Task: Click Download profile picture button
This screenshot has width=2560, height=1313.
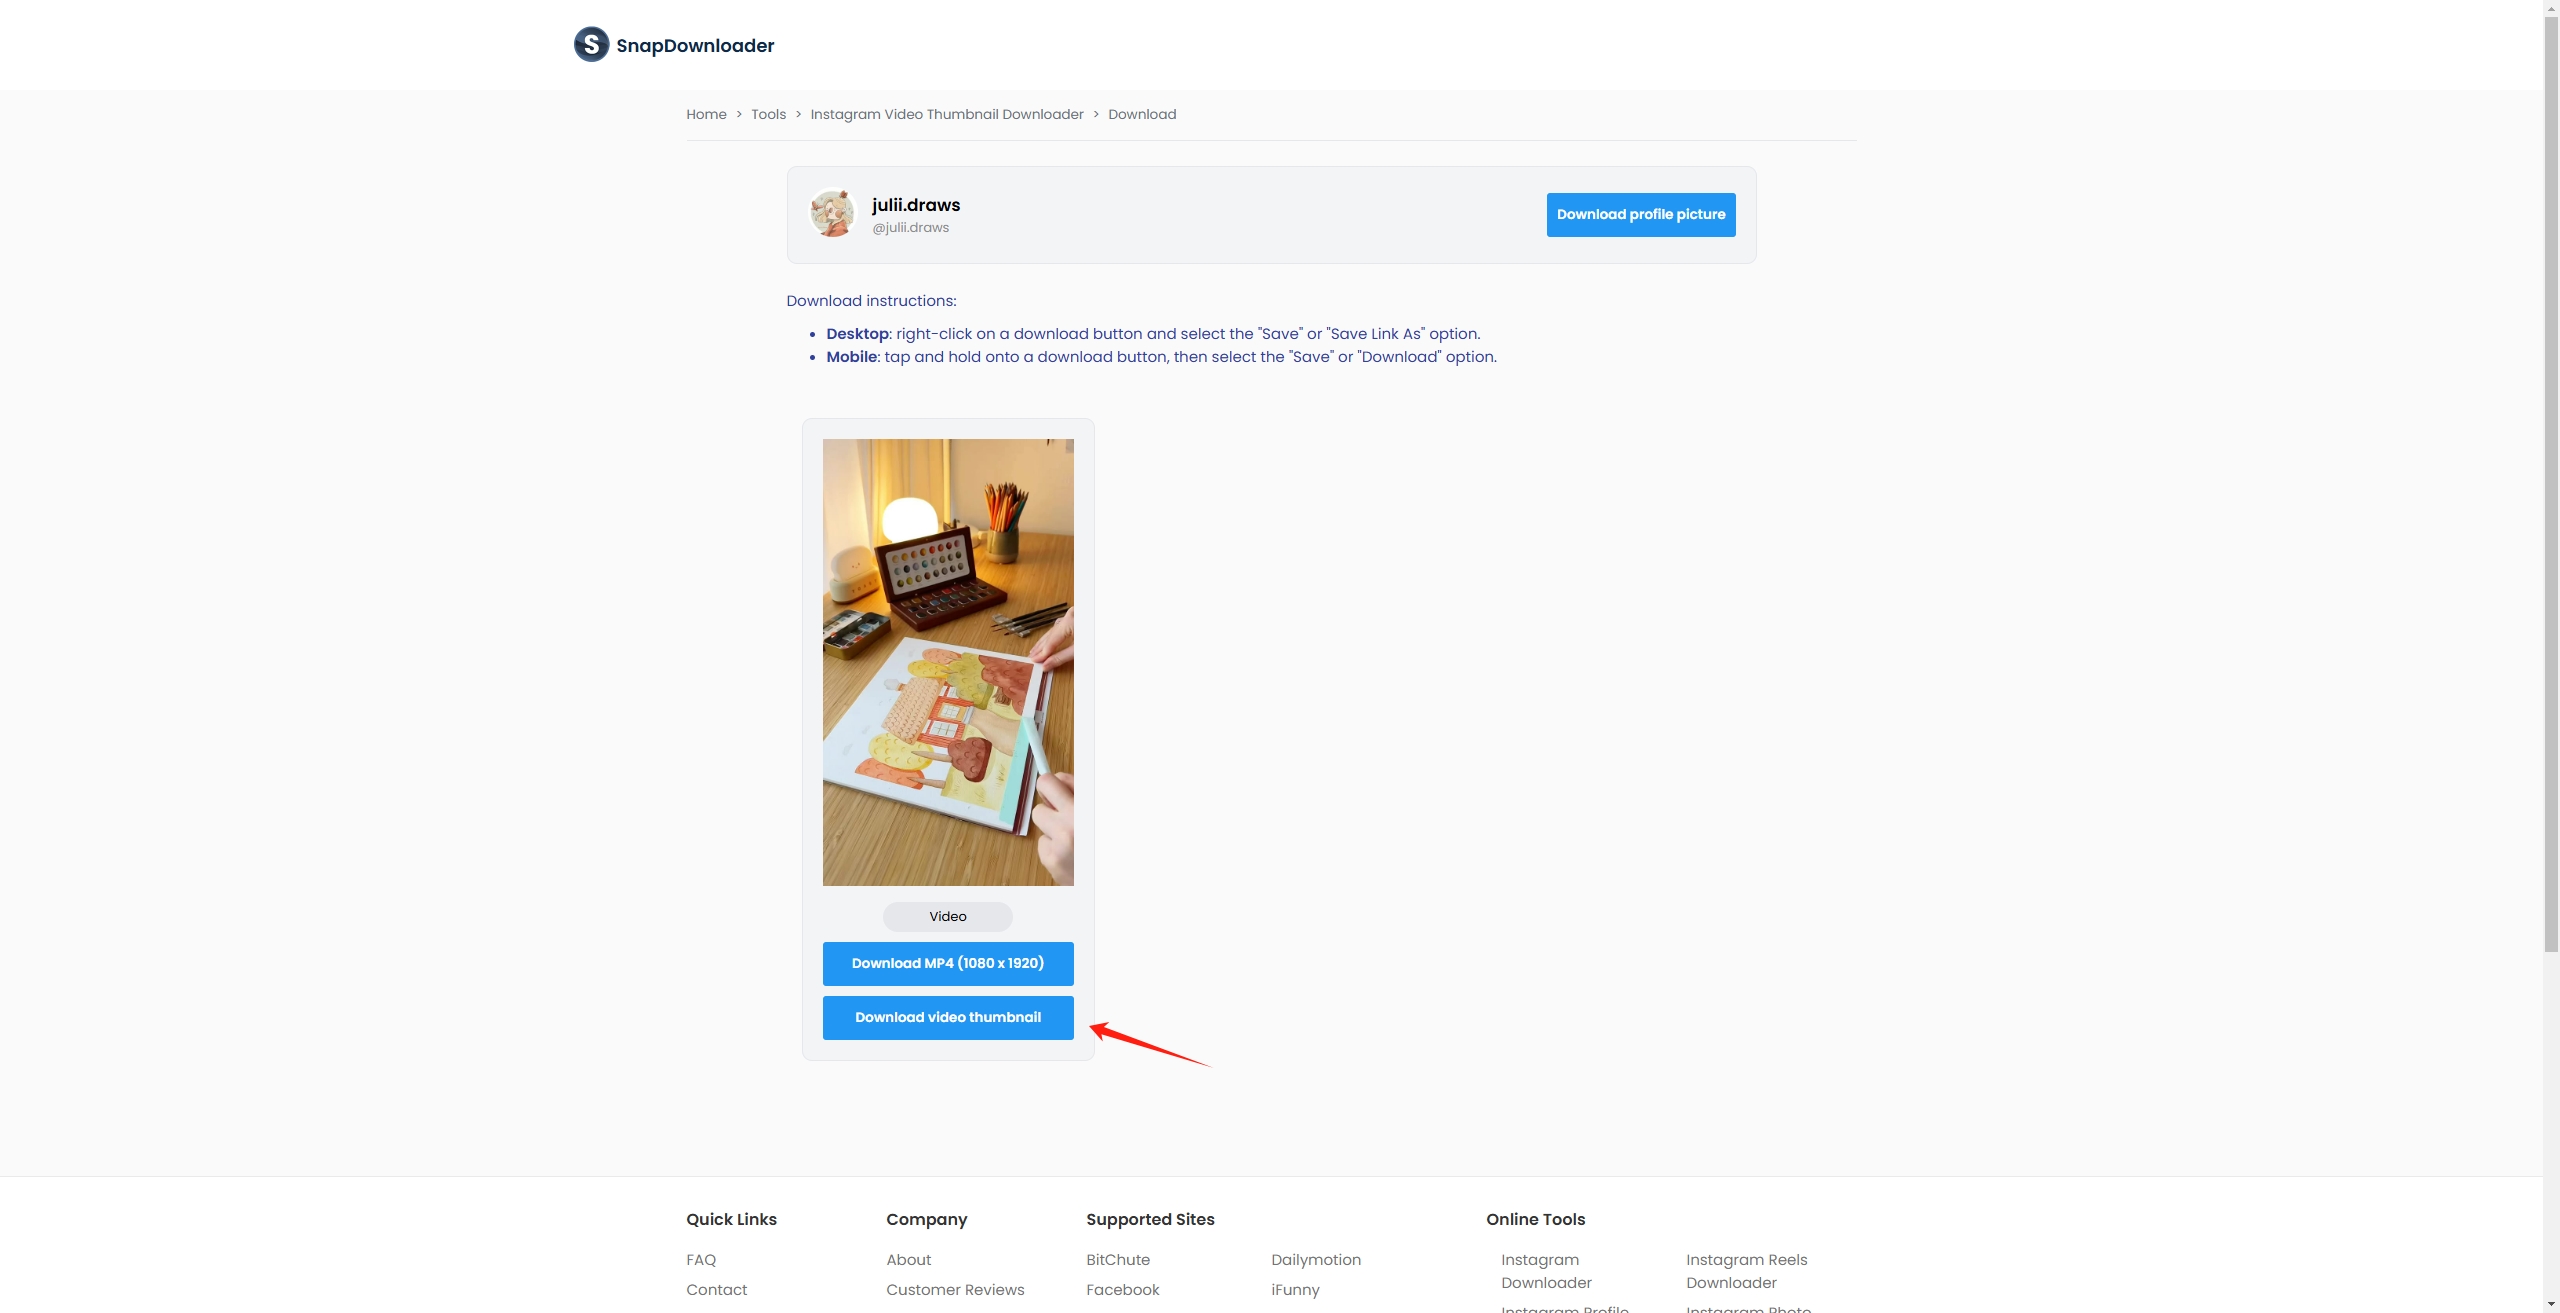Action: 1641,214
